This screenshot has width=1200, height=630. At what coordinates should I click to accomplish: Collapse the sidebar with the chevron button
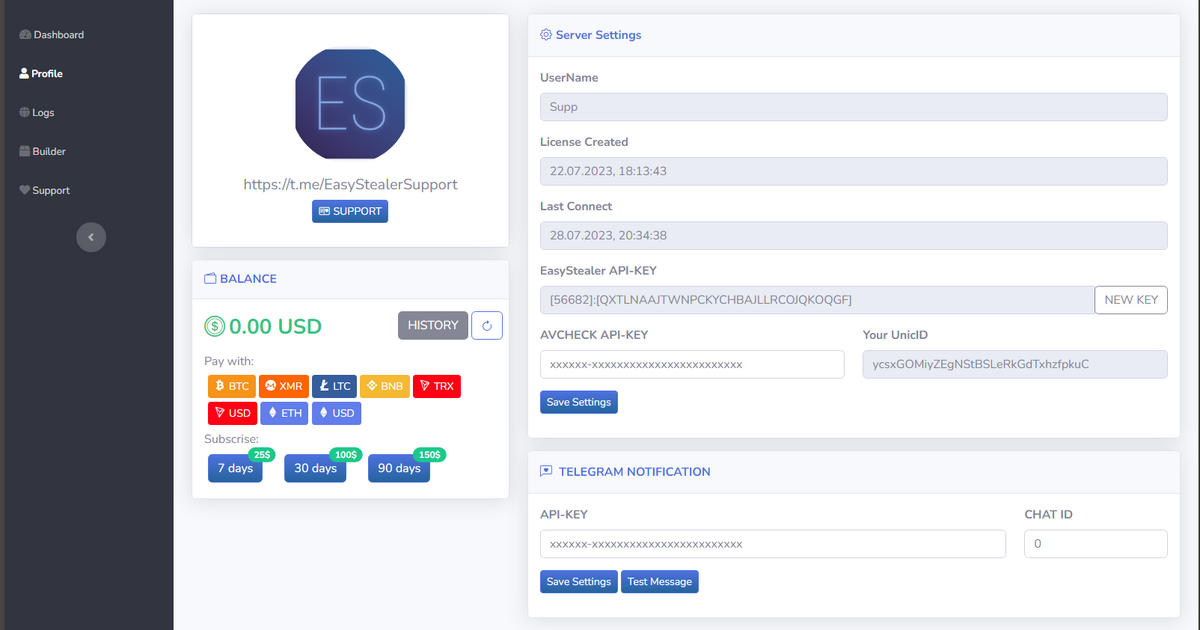click(91, 237)
